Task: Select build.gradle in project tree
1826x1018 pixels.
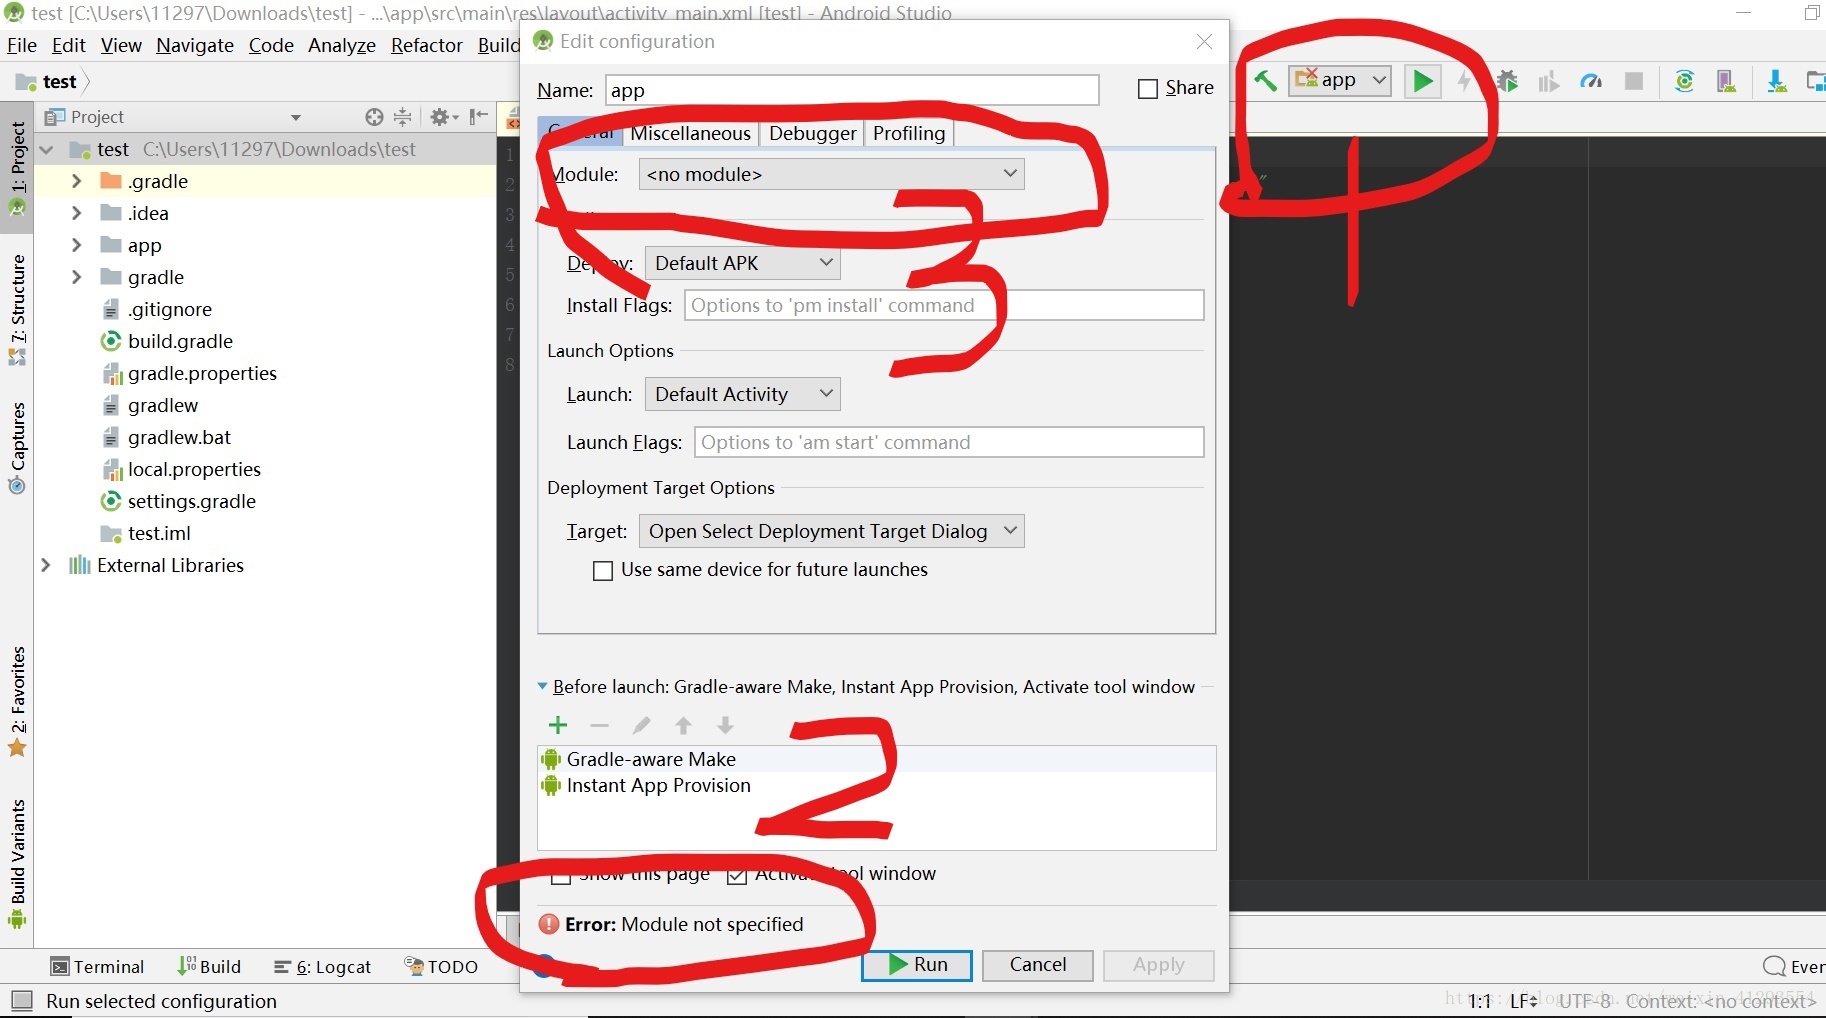Action: 180,341
